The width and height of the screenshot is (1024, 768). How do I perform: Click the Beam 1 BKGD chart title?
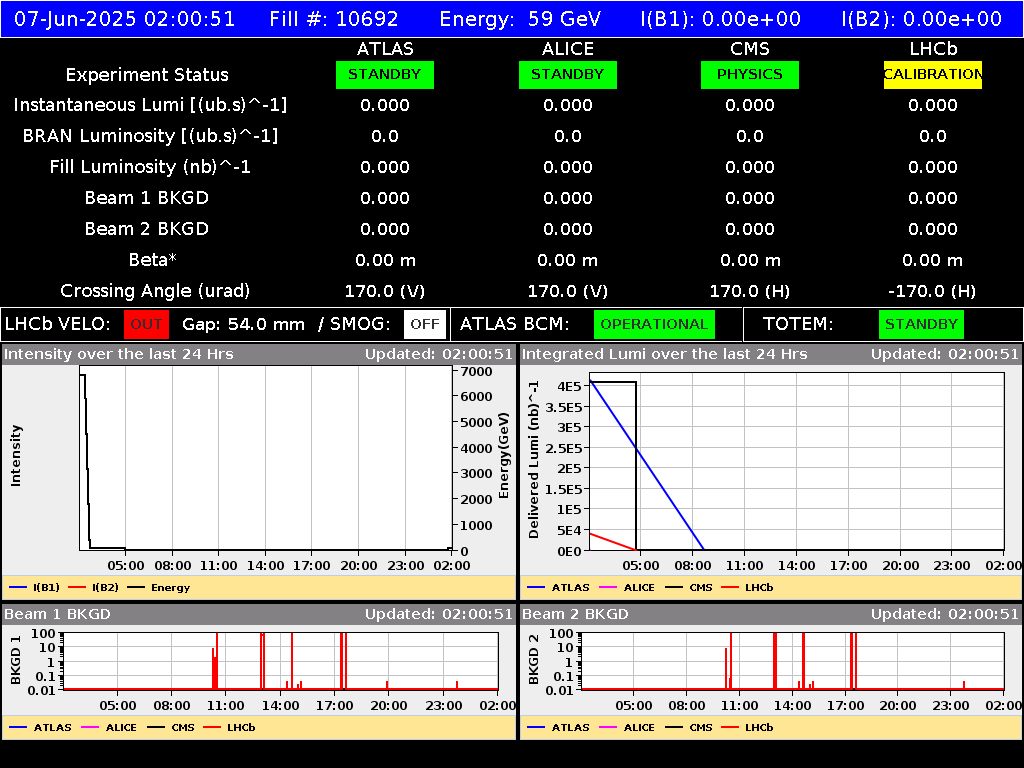coord(57,615)
